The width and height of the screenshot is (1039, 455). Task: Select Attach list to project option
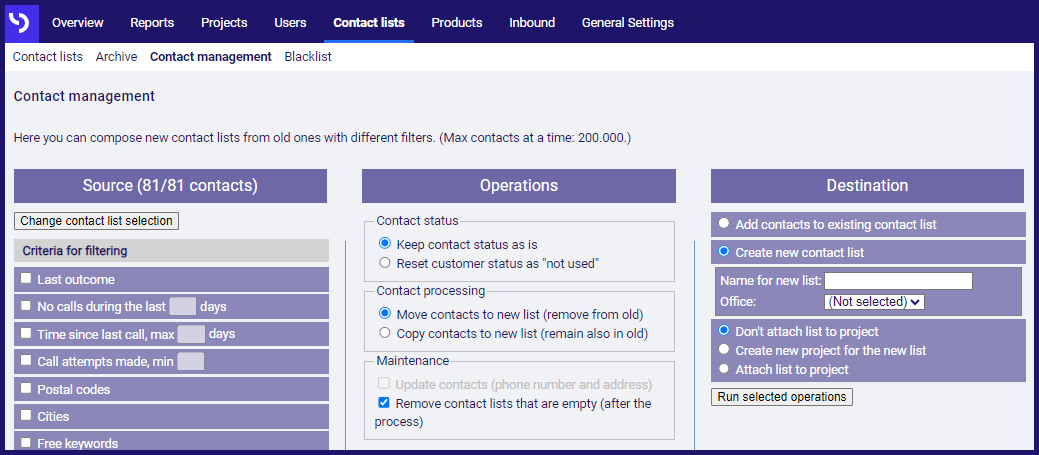coord(724,368)
